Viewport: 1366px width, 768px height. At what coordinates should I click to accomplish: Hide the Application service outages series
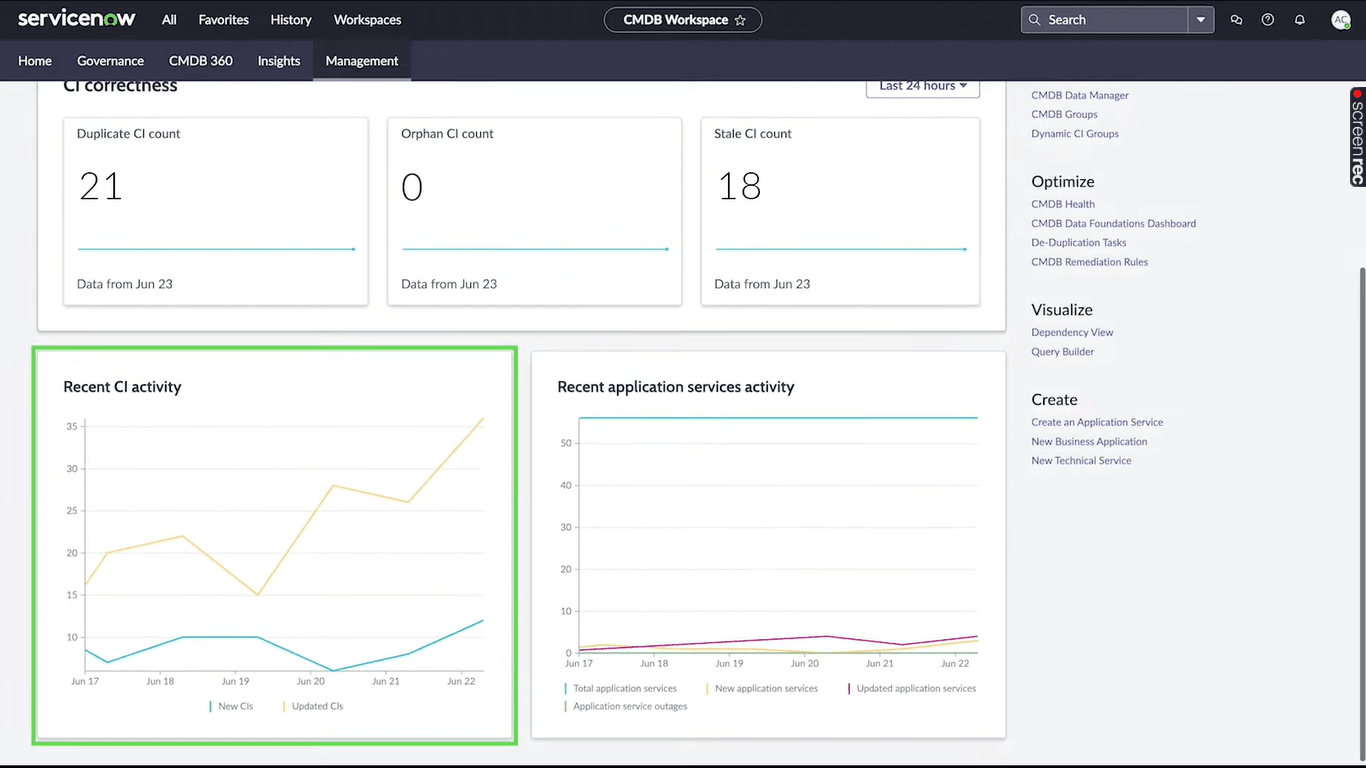tap(628, 706)
